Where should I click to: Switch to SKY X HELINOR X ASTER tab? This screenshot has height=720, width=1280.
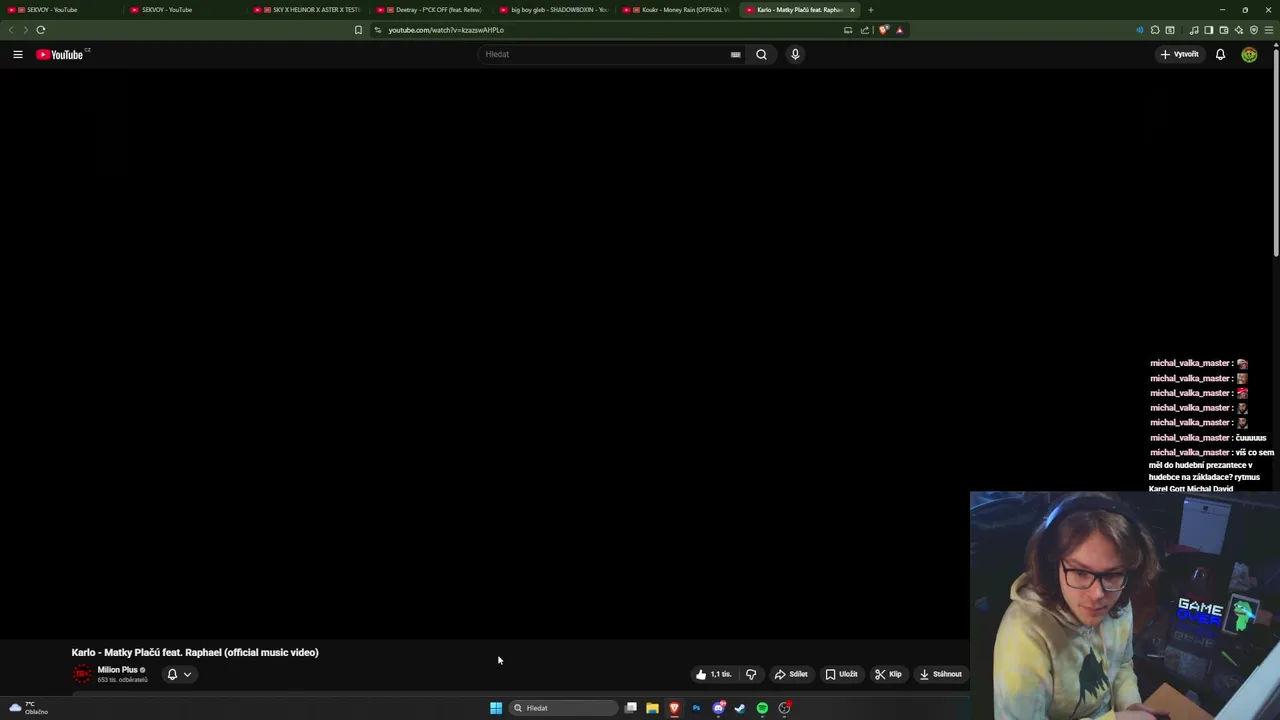coord(308,10)
